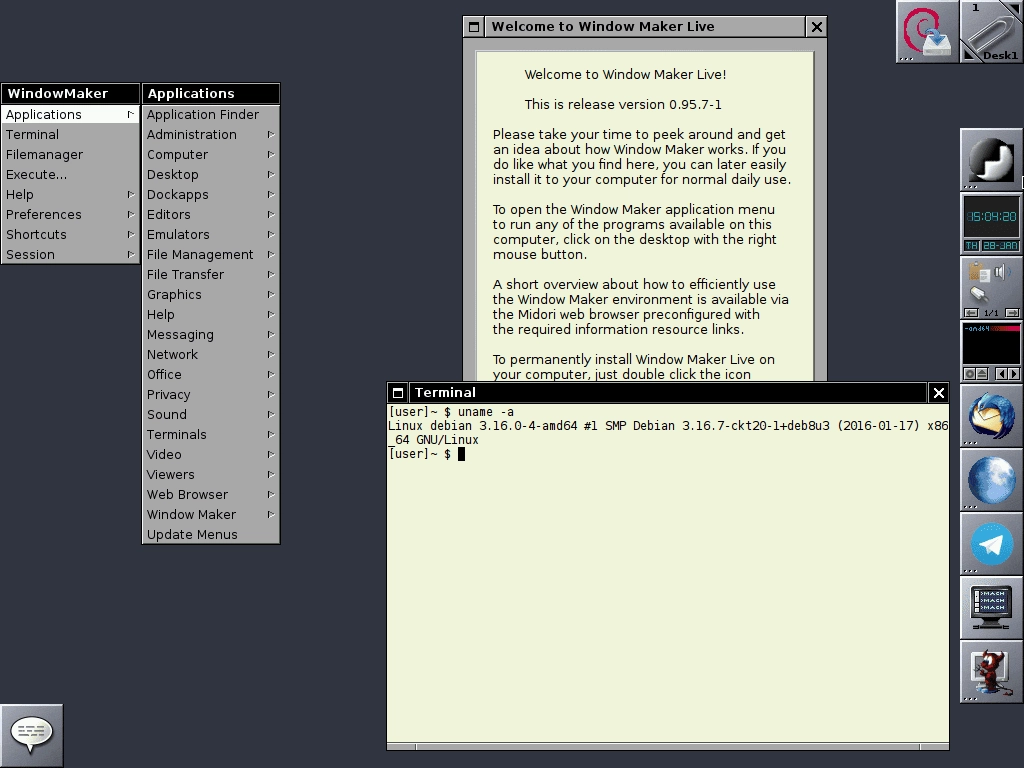Screen dimensions: 1024x768
Task: Choose Terminal from the WindowMaker menu
Action: (70, 135)
